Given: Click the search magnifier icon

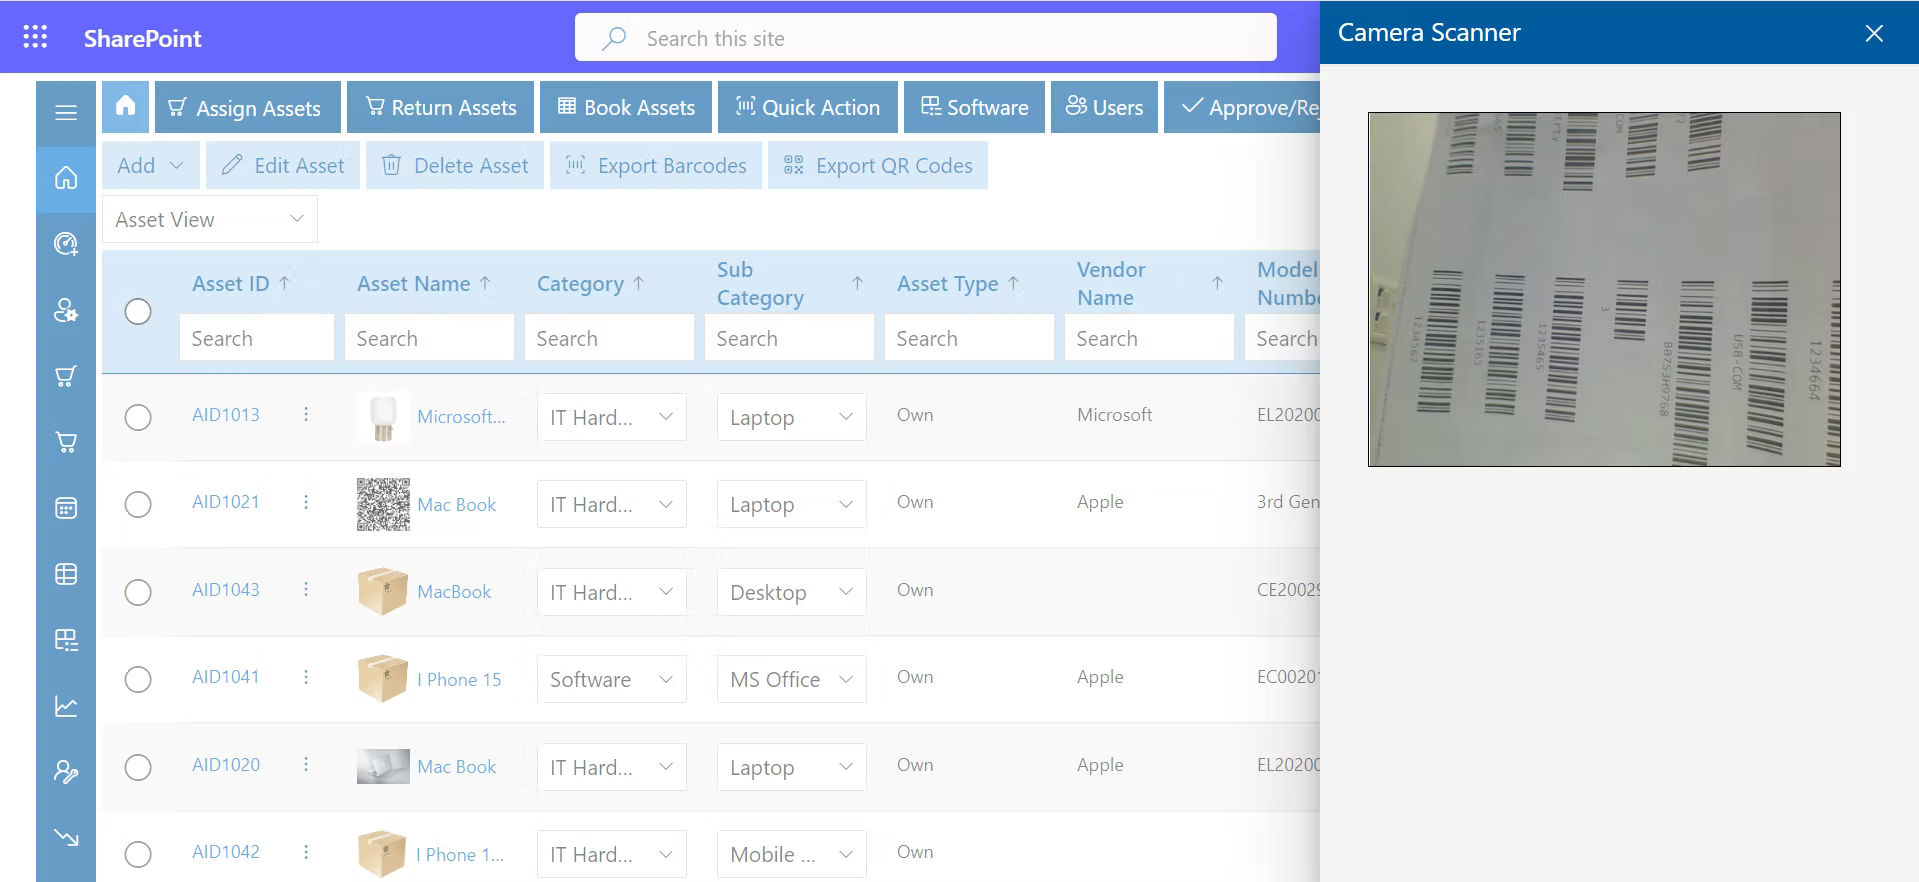Looking at the screenshot, I should pyautogui.click(x=614, y=38).
